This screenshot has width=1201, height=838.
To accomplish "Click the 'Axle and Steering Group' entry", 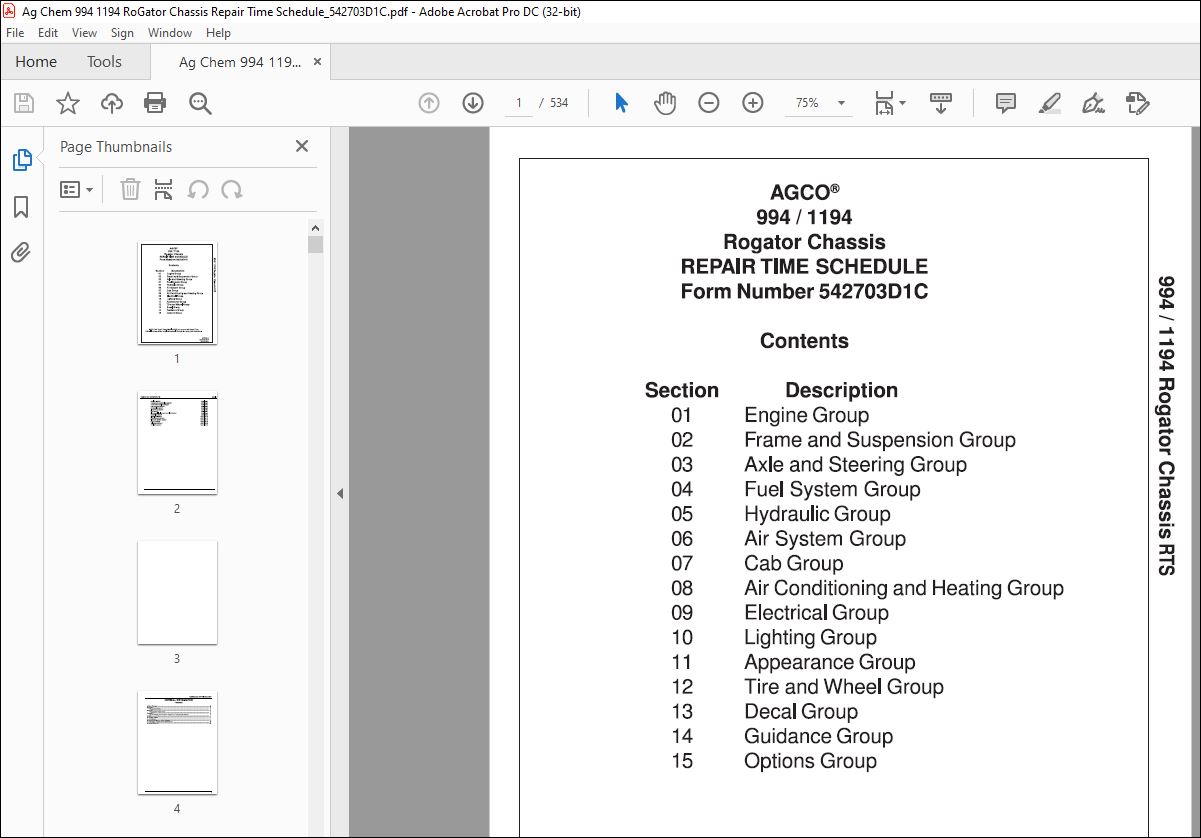I will pyautogui.click(x=855, y=465).
